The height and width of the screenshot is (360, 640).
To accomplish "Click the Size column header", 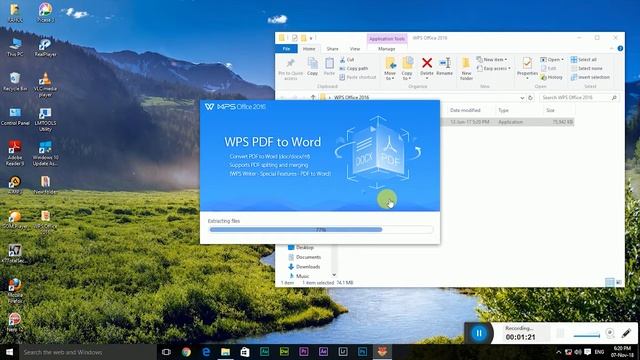I will (x=550, y=110).
